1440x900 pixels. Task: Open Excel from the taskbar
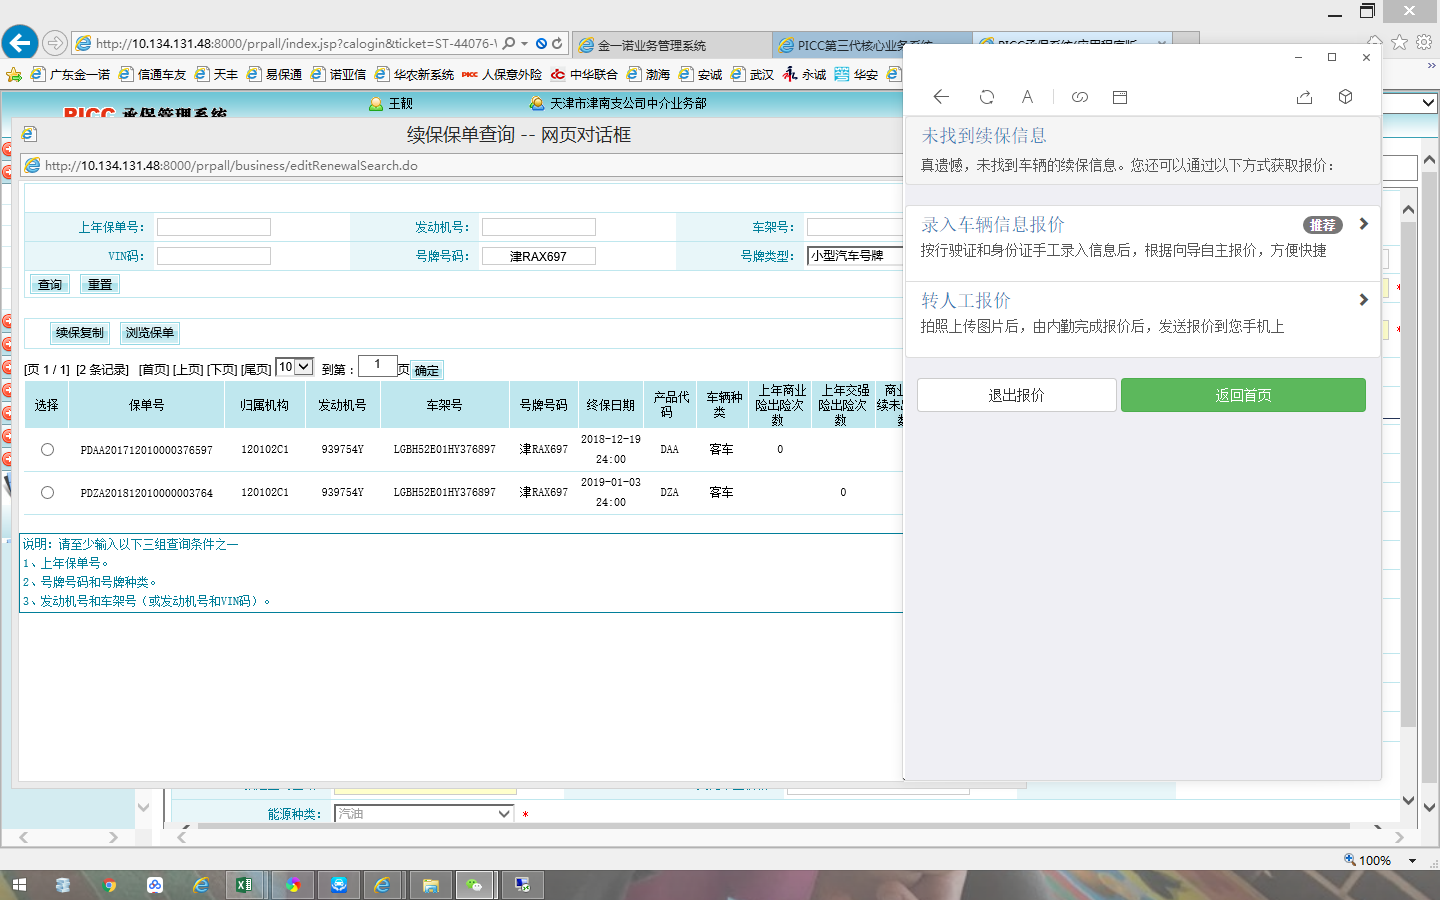point(244,885)
